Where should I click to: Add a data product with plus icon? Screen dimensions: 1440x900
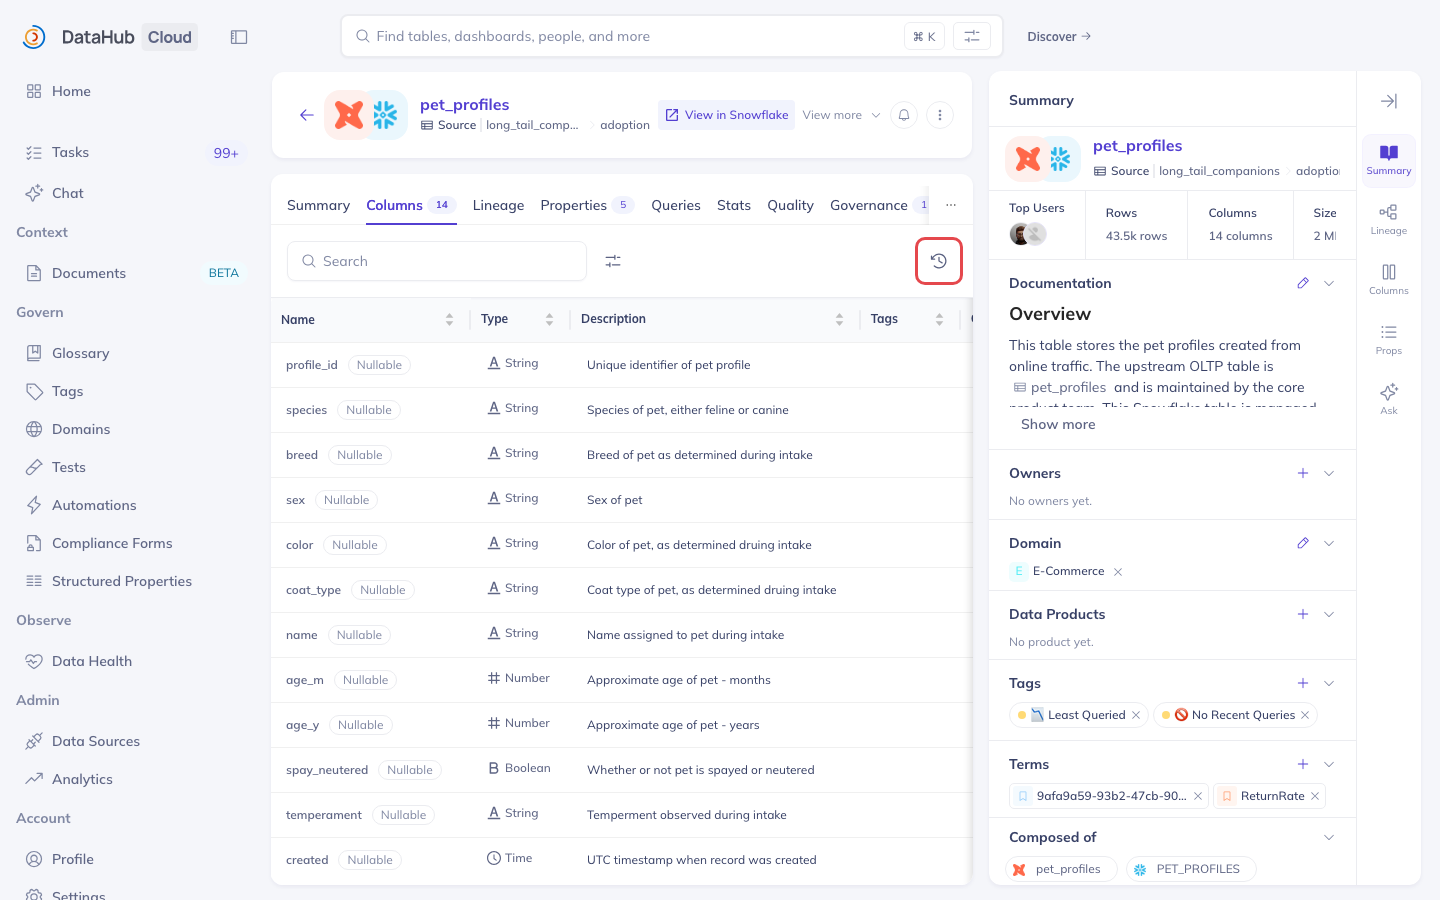coord(1303,614)
